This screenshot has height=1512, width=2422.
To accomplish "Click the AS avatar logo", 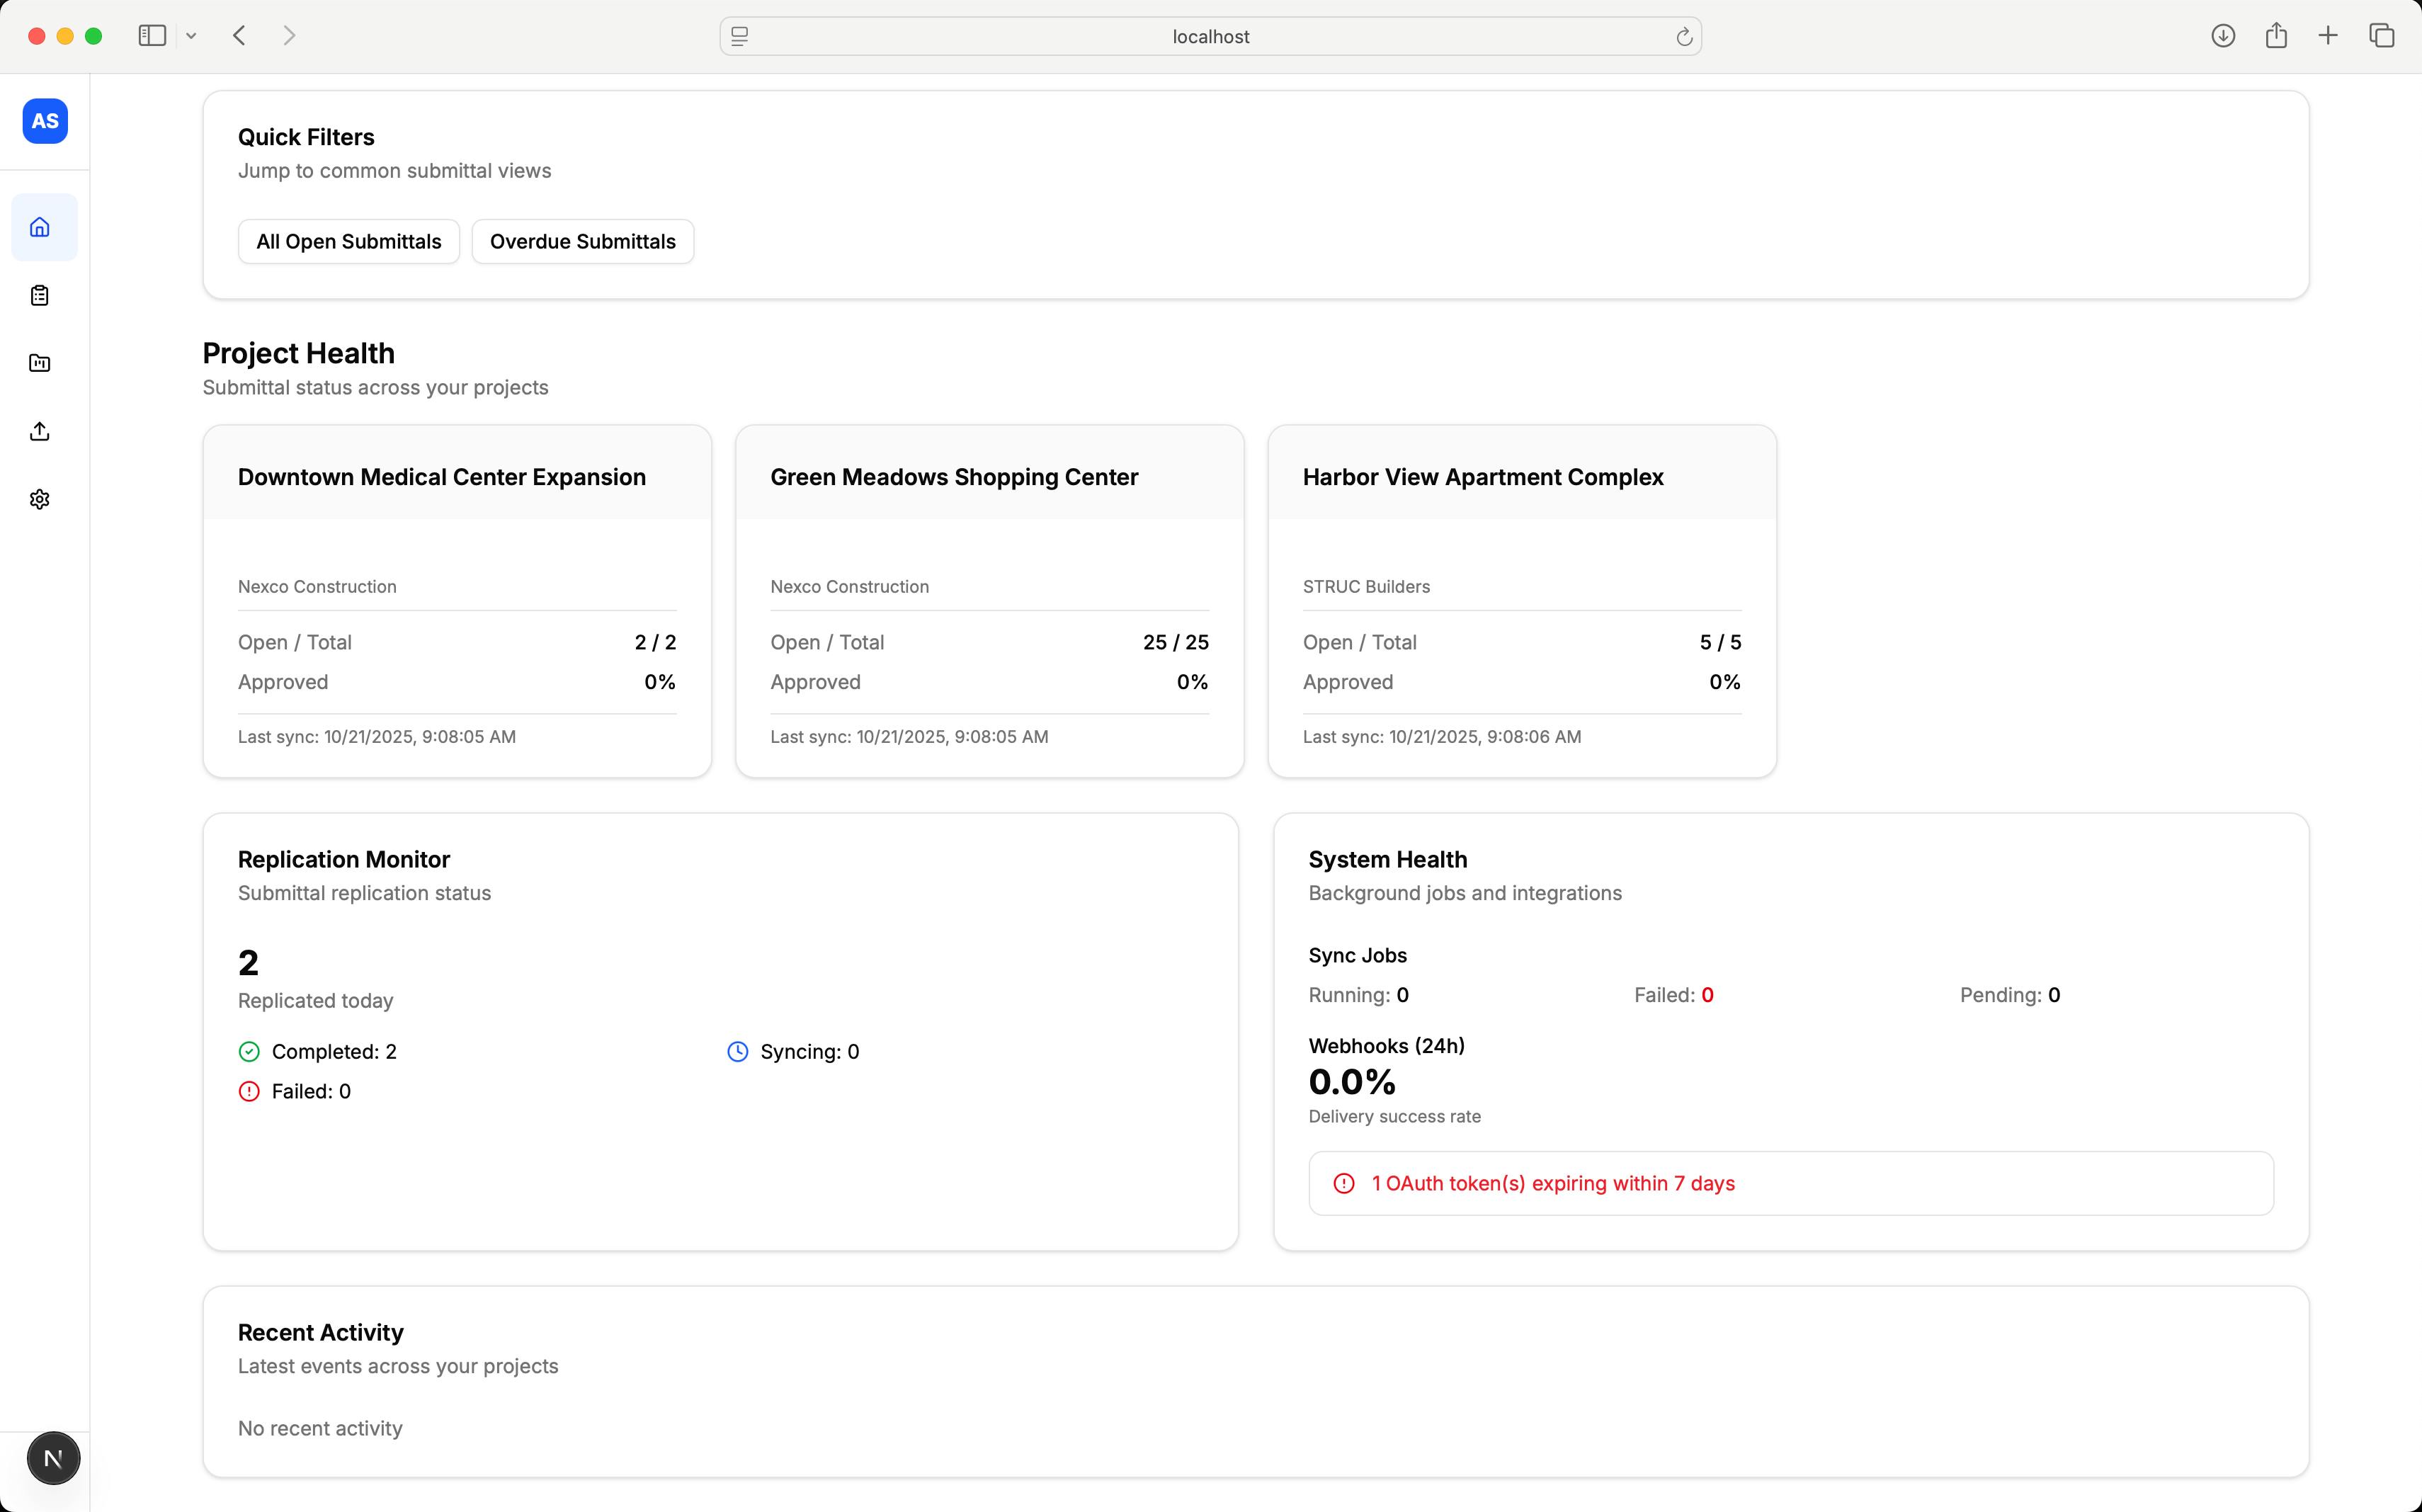I will 45,121.
